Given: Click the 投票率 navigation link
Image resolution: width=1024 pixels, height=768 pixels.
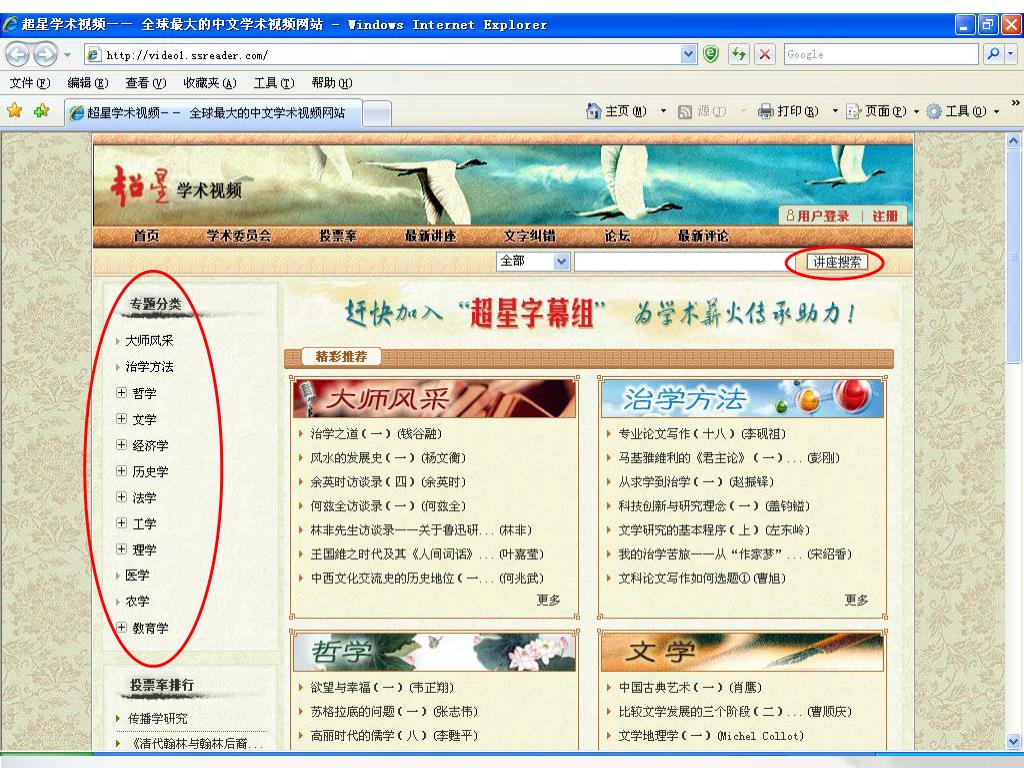Looking at the screenshot, I should (x=338, y=236).
